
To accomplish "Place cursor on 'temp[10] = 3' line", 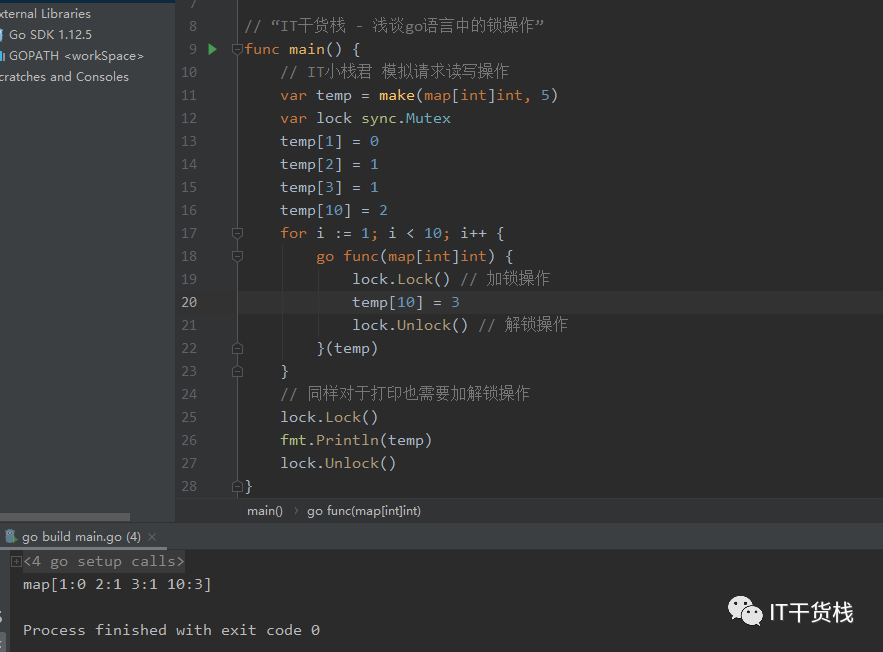I will click(405, 302).
